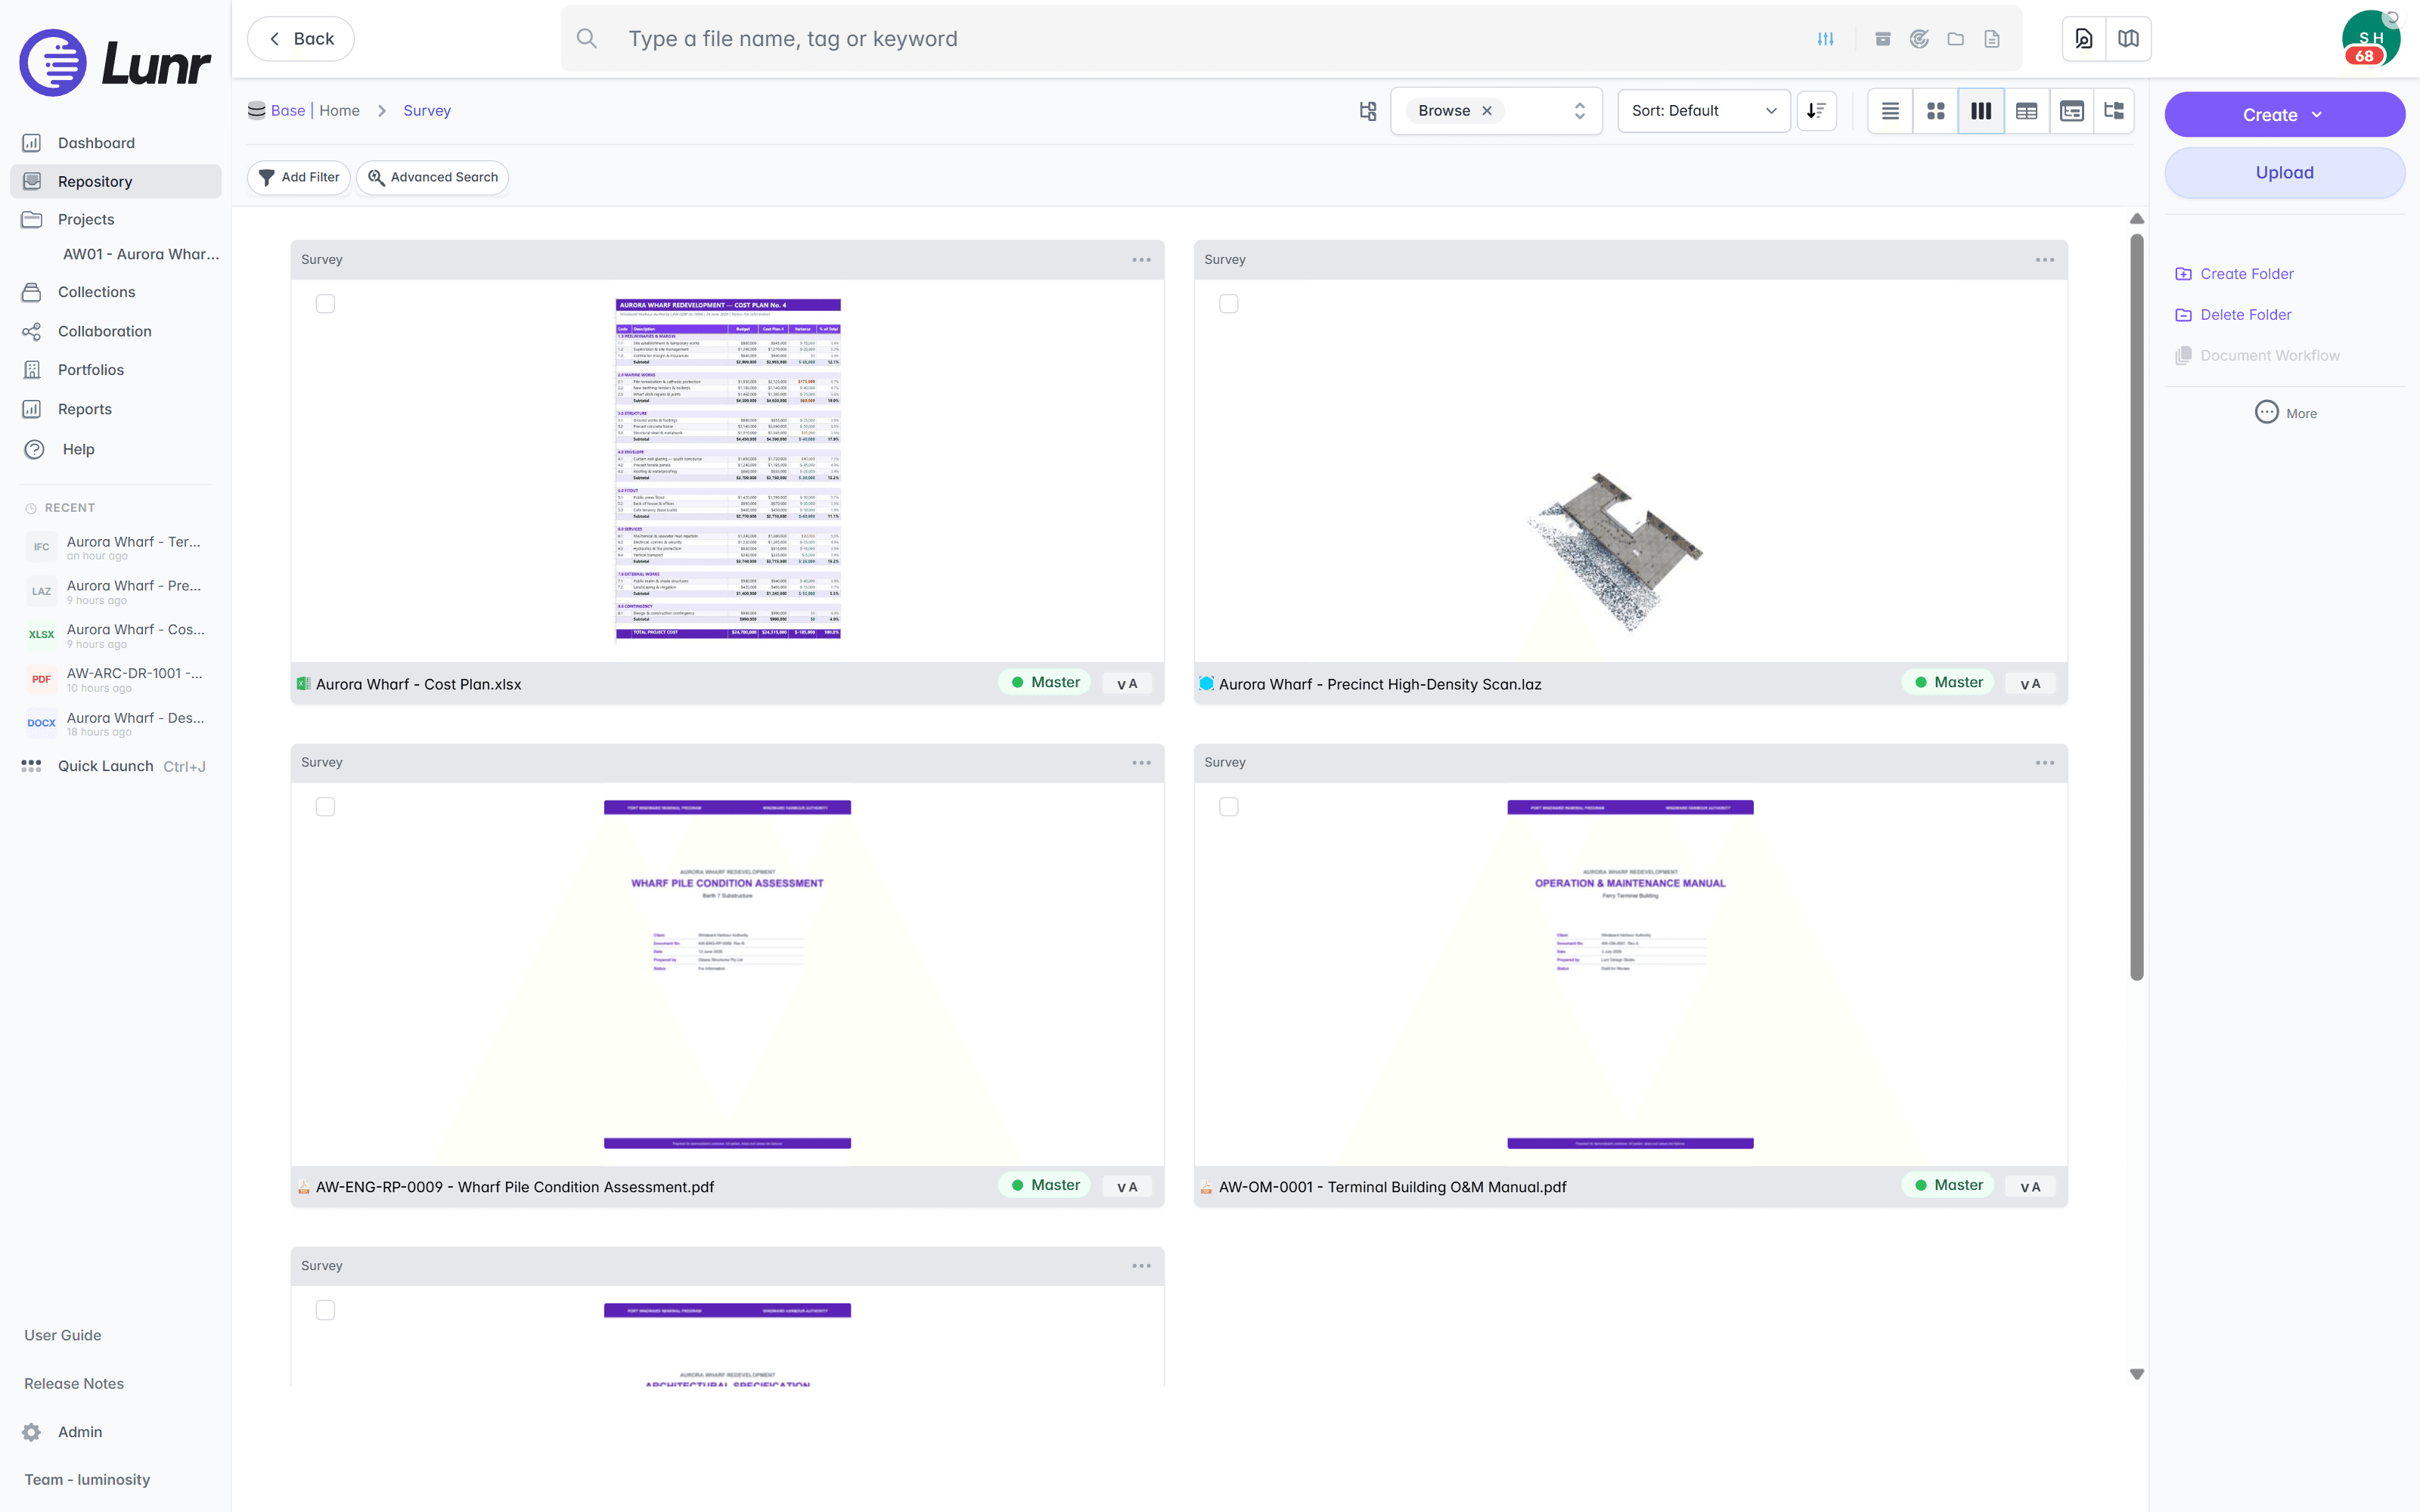Switch to table view
Image resolution: width=2420 pixels, height=1512 pixels.
2026,111
